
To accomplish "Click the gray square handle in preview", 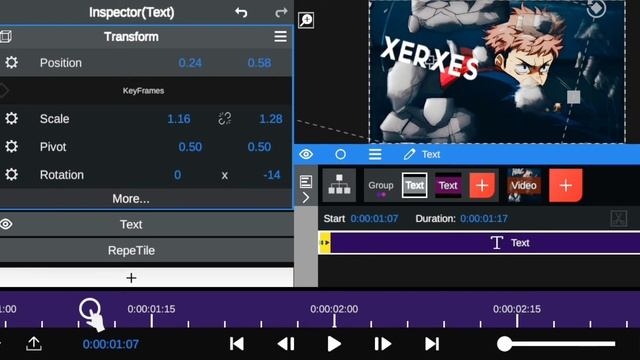I will point(573,97).
